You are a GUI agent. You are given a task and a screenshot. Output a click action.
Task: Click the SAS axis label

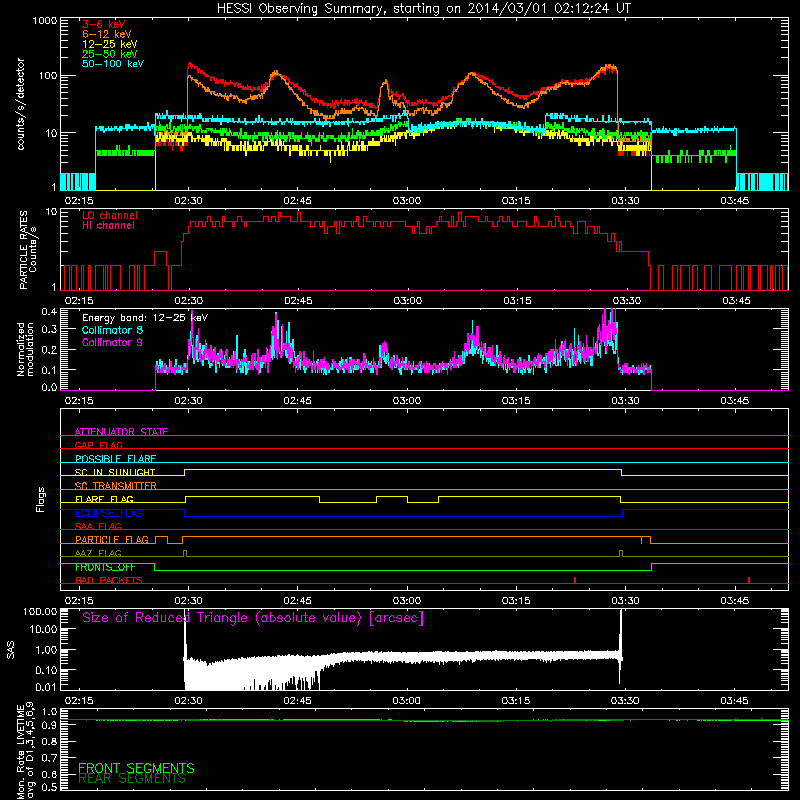pyautogui.click(x=11, y=651)
